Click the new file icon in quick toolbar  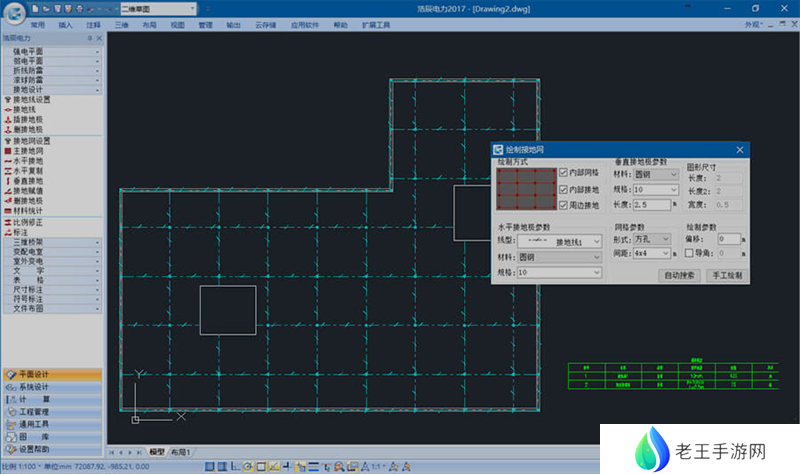(x=35, y=8)
